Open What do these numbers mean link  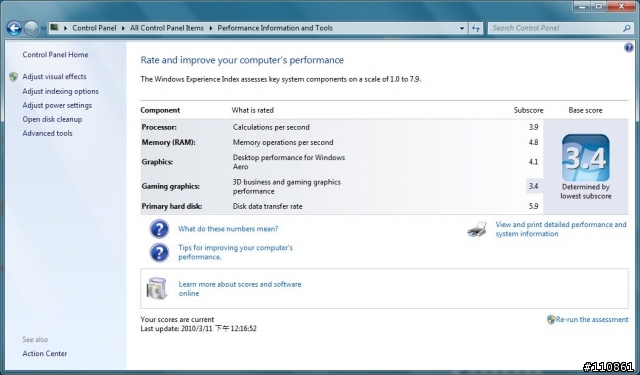pyautogui.click(x=228, y=229)
